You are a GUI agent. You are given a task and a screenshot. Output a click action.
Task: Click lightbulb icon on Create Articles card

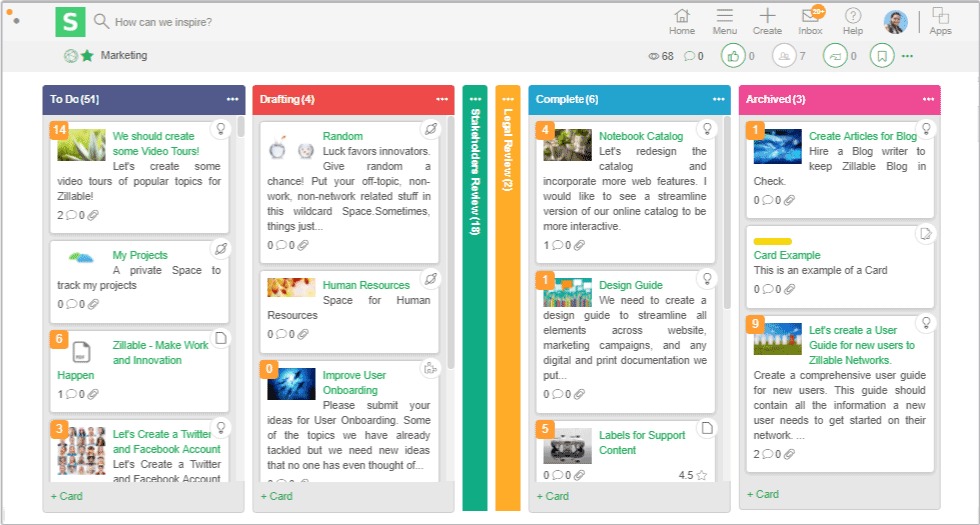click(x=926, y=129)
